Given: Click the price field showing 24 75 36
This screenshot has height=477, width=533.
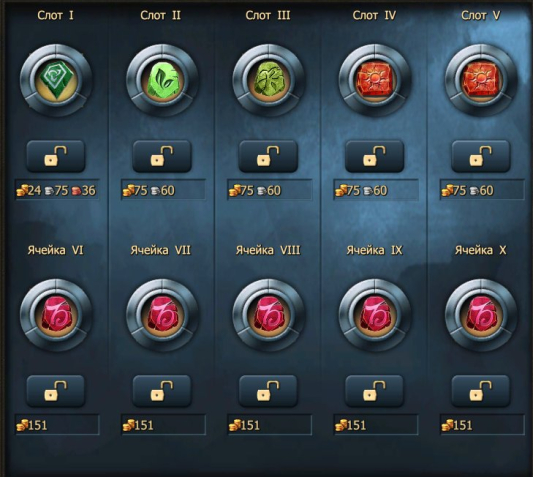Looking at the screenshot, I should click(x=57, y=190).
